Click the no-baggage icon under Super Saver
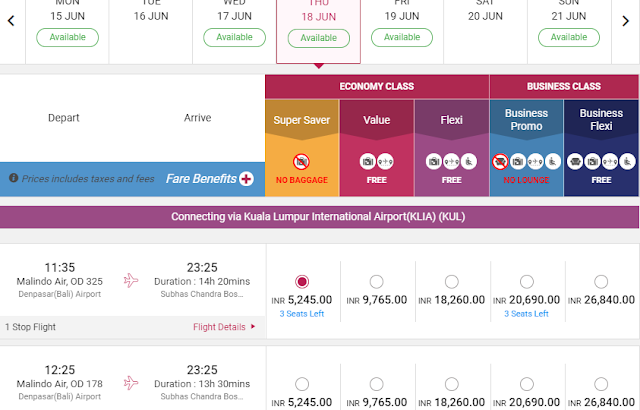 tap(301, 162)
